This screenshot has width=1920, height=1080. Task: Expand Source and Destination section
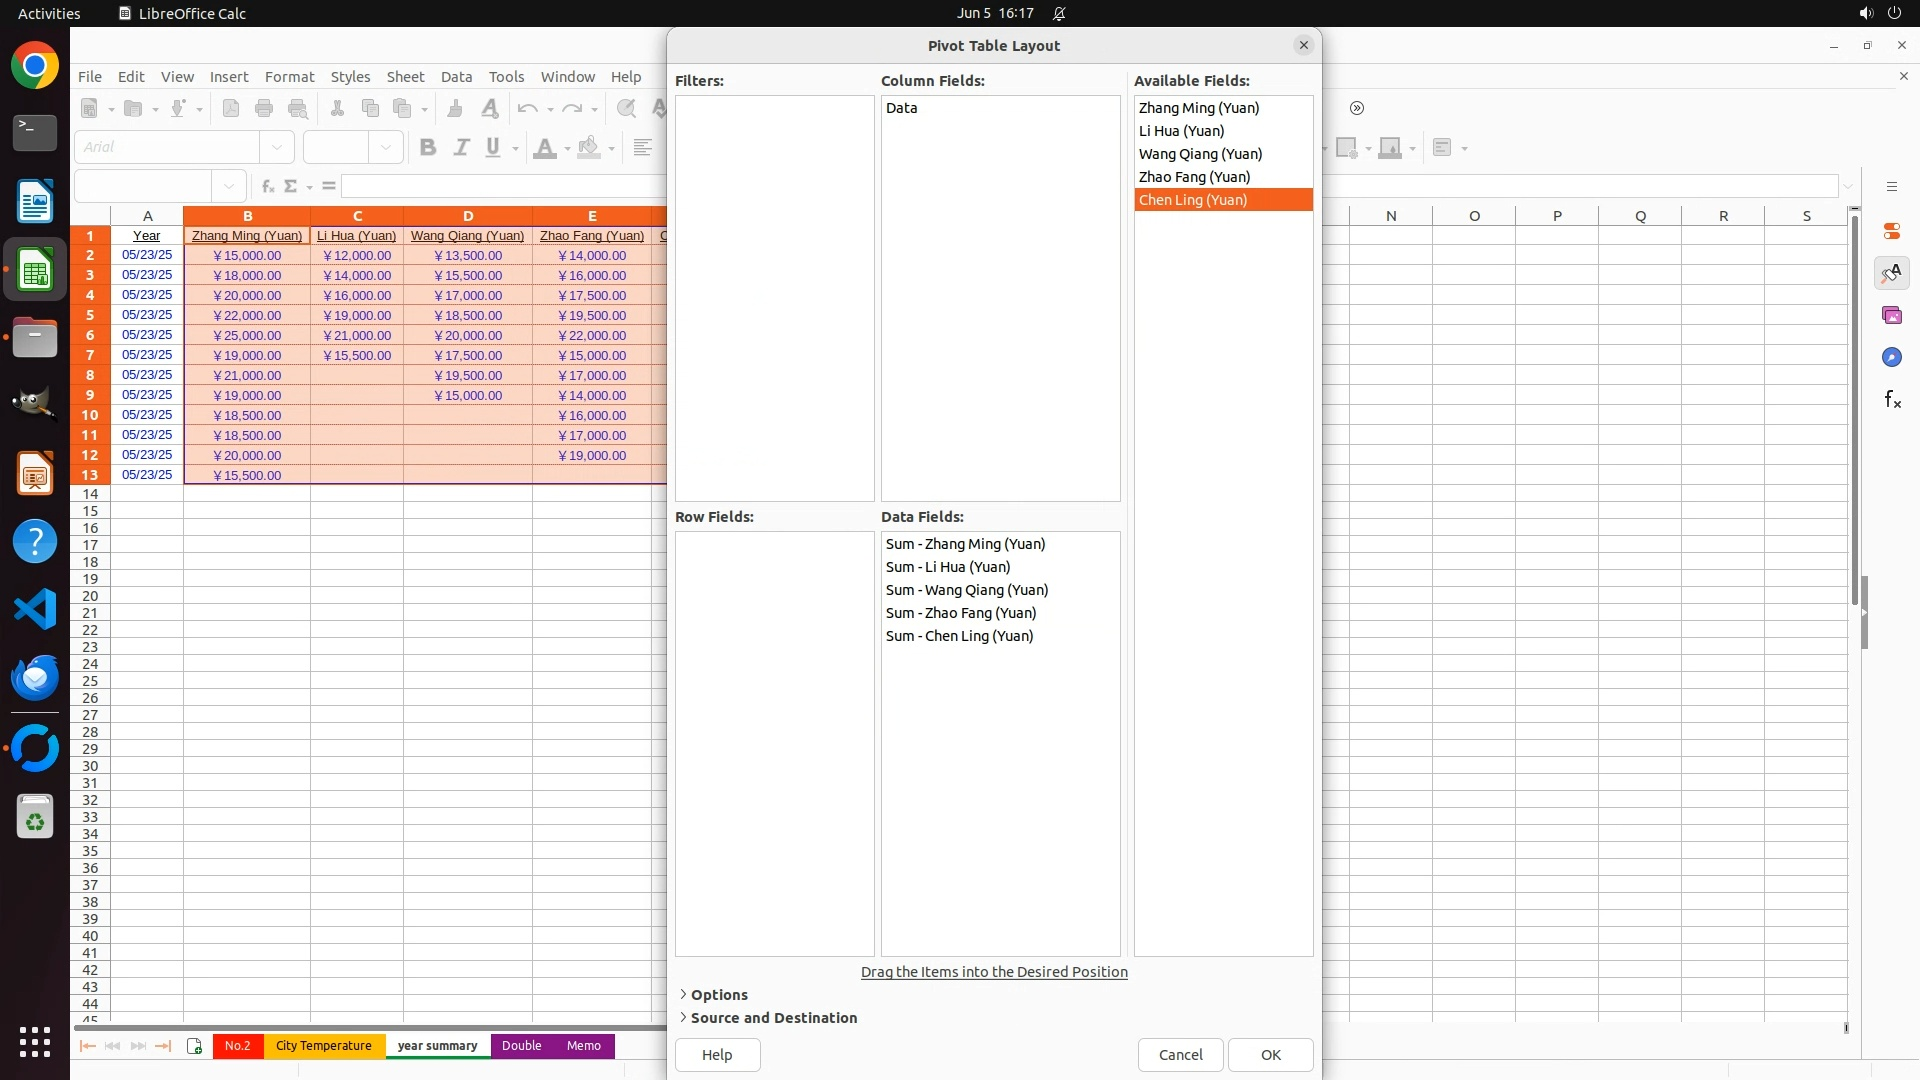click(773, 1017)
